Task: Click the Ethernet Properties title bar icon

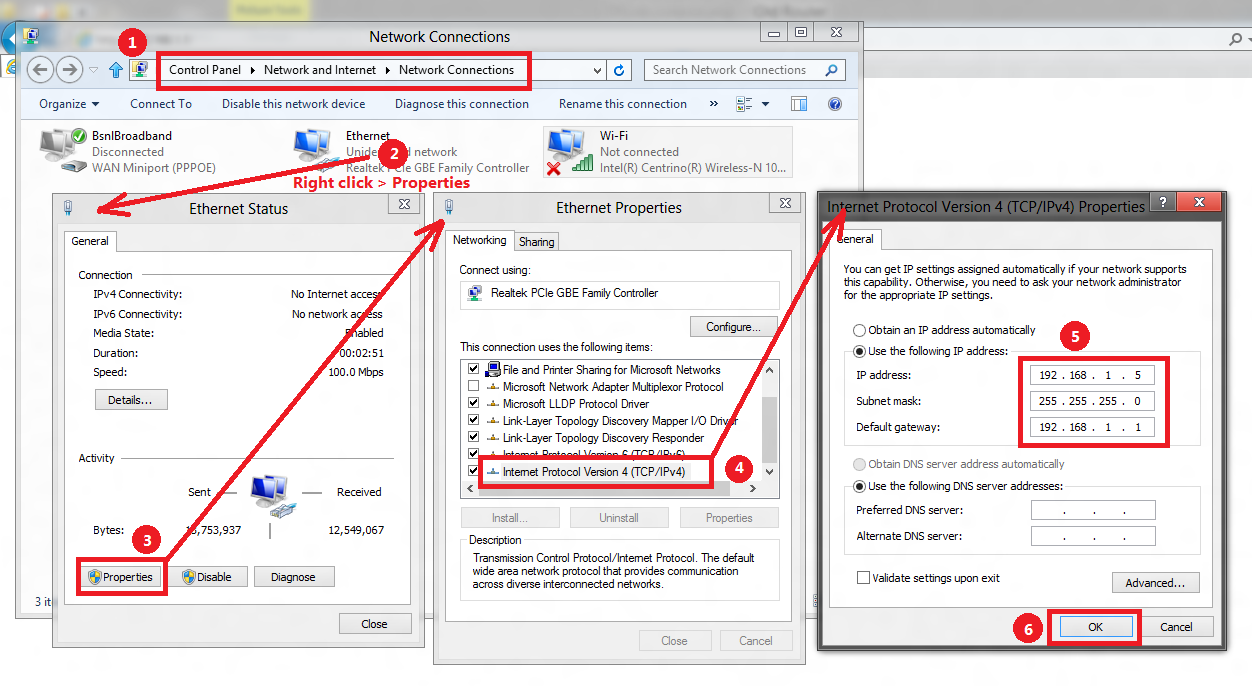Action: click(x=449, y=207)
